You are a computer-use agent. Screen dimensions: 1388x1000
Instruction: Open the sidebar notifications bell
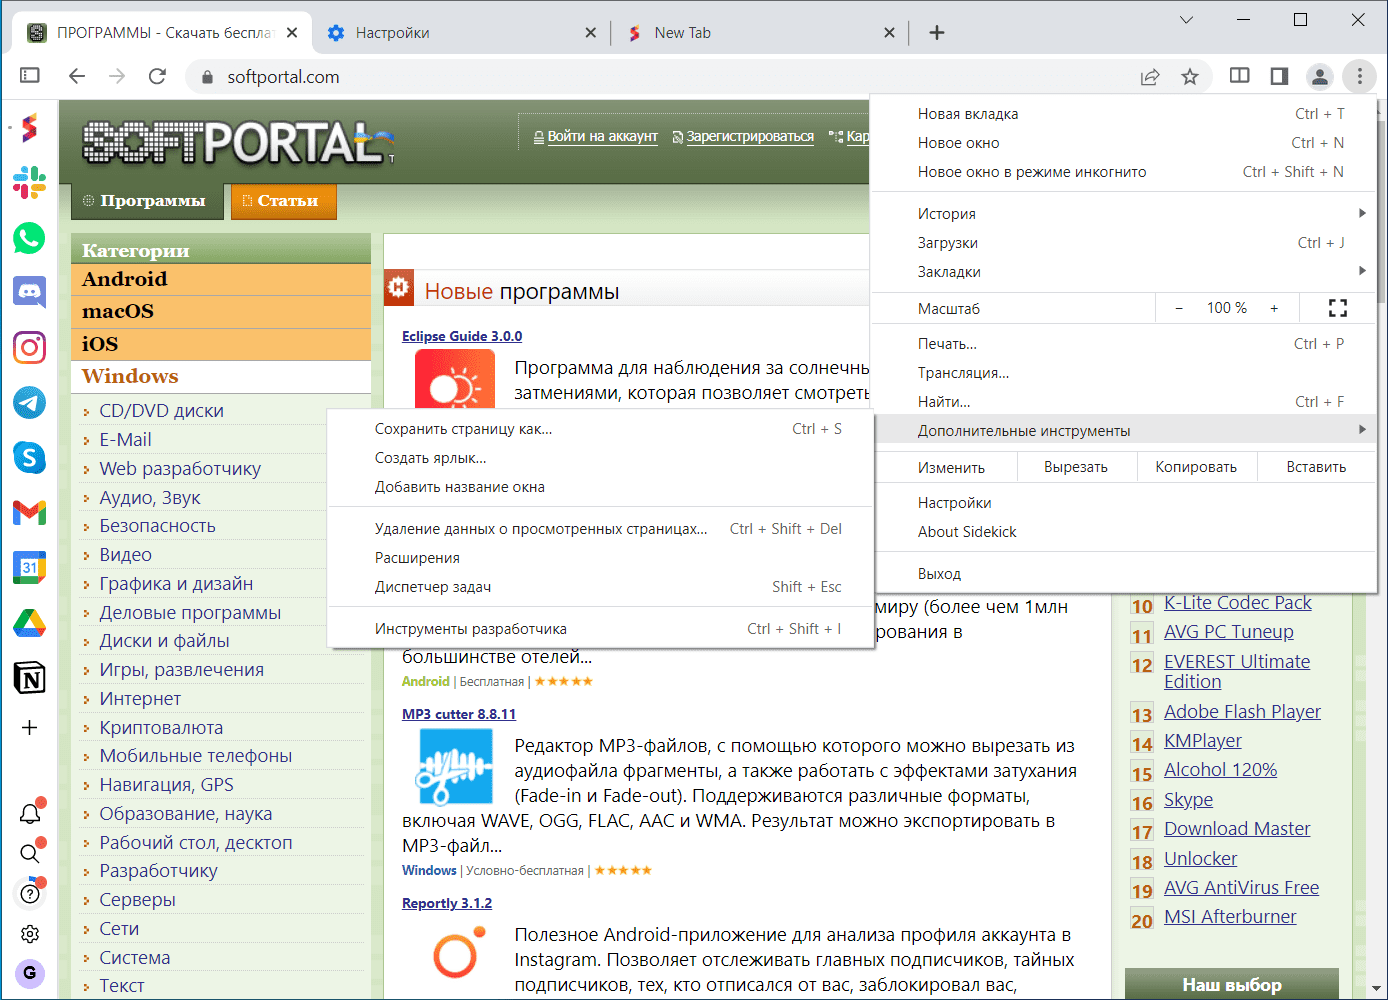point(30,813)
